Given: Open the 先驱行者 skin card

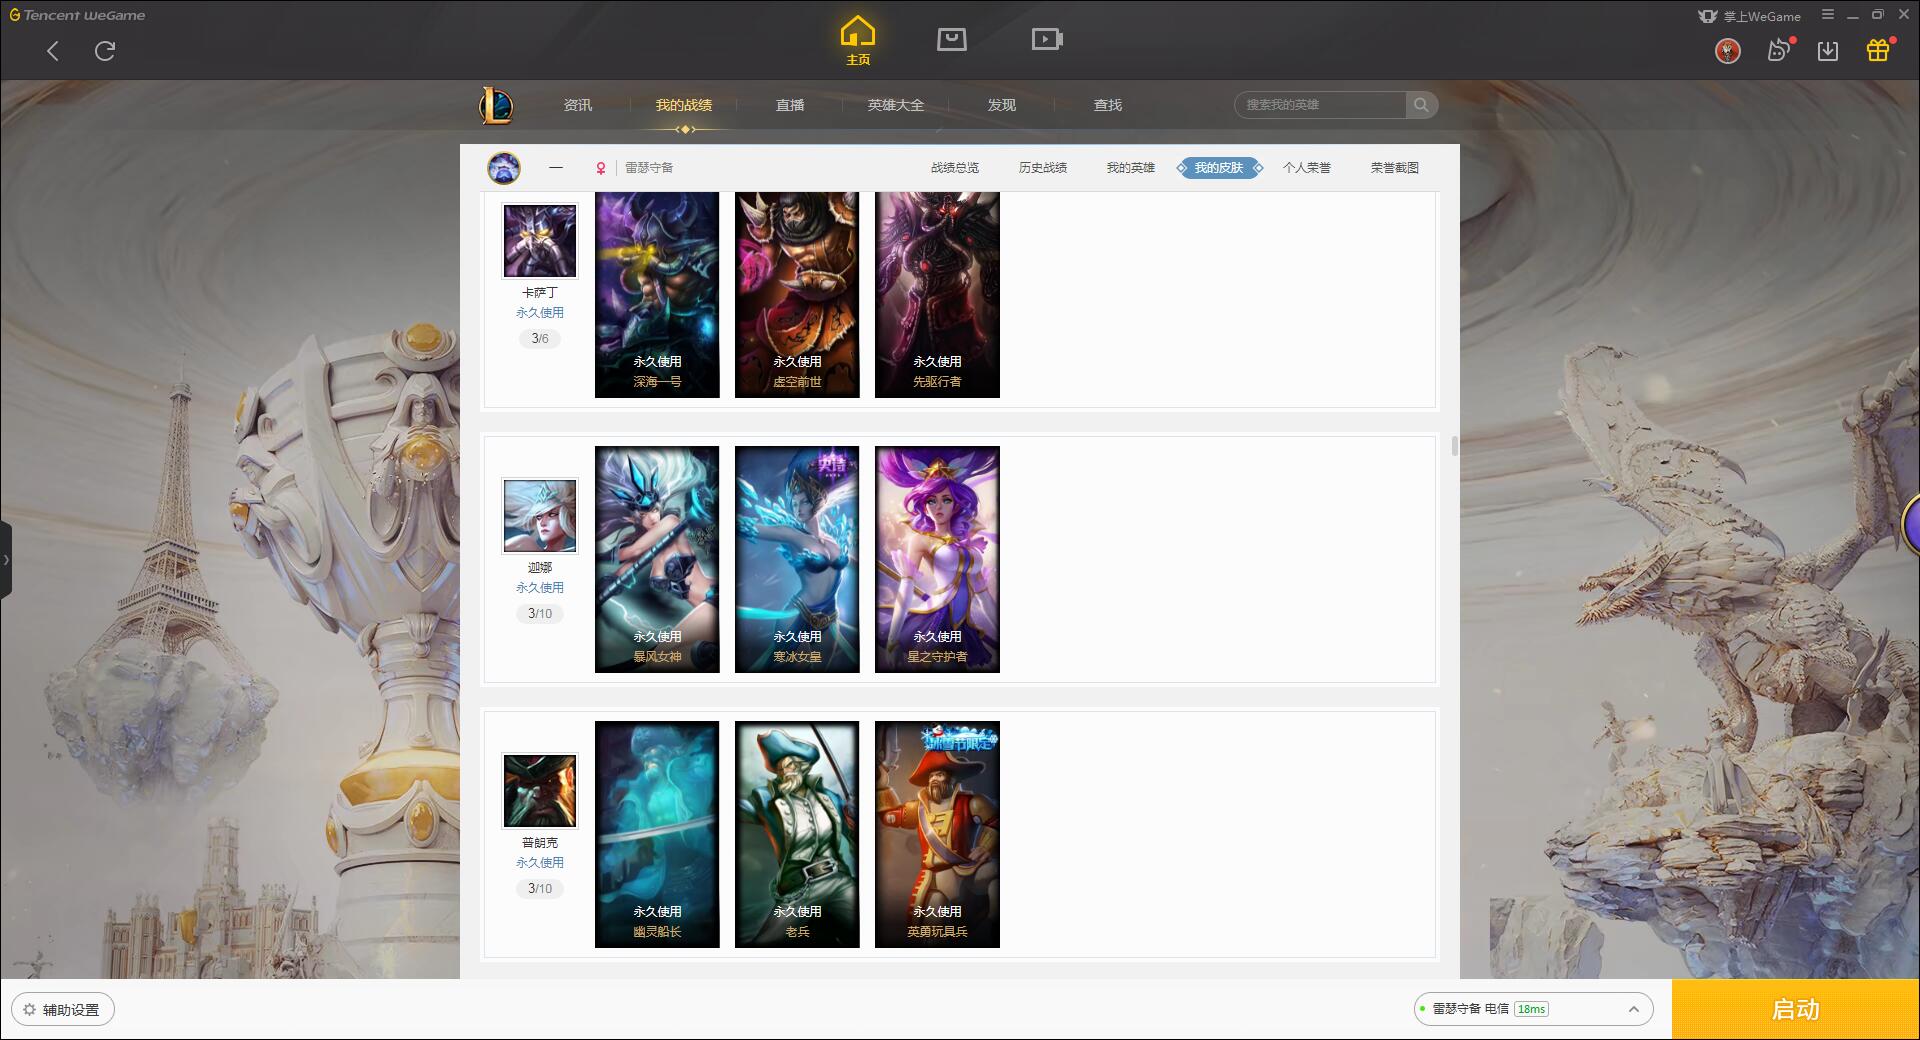Looking at the screenshot, I should pyautogui.click(x=937, y=295).
